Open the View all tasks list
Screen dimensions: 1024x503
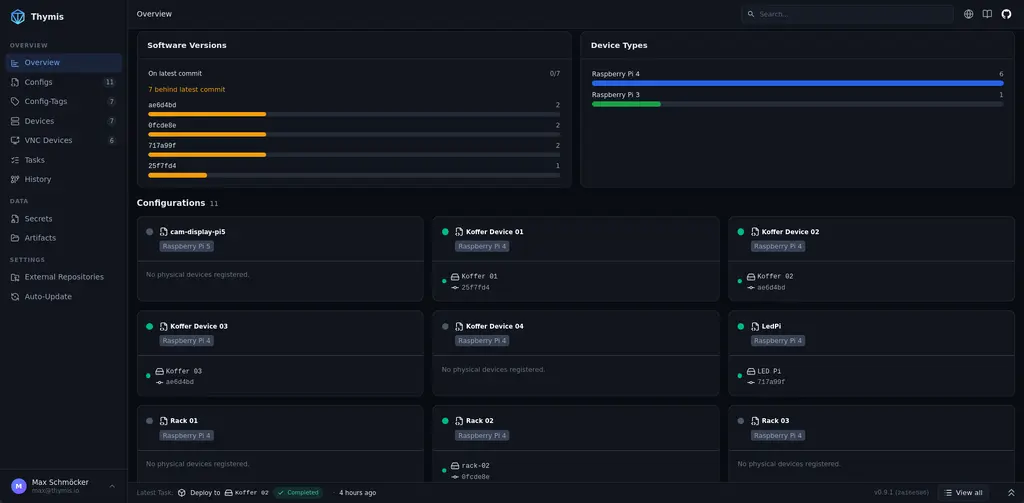pyautogui.click(x=963, y=493)
